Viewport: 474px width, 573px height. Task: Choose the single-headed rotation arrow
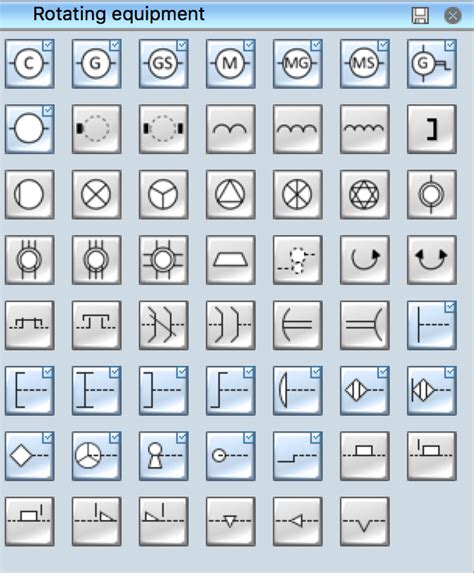[365, 260]
